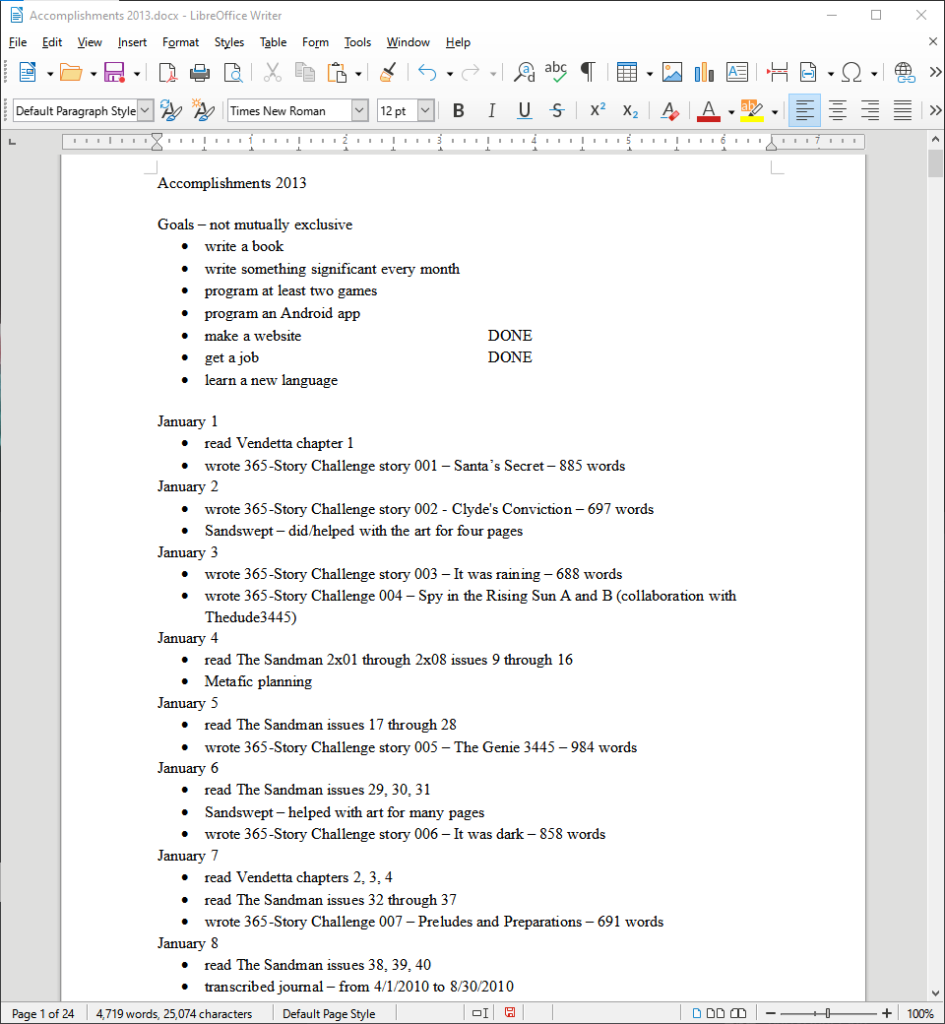Click the zoom slider handle
Image resolution: width=945 pixels, height=1024 pixels.
click(x=827, y=1013)
